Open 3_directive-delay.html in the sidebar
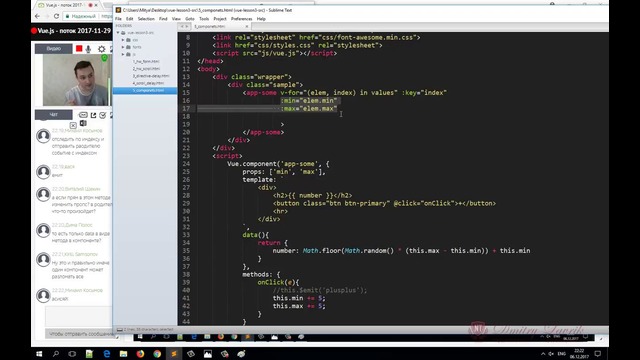This screenshot has height=360, width=640. click(x=151, y=76)
